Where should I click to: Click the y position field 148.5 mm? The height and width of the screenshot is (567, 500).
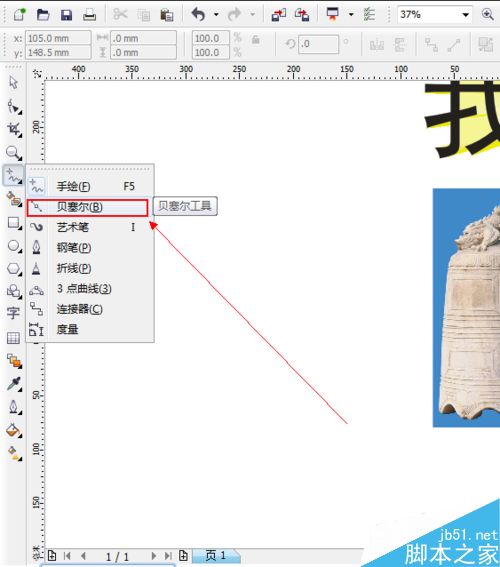pos(58,52)
